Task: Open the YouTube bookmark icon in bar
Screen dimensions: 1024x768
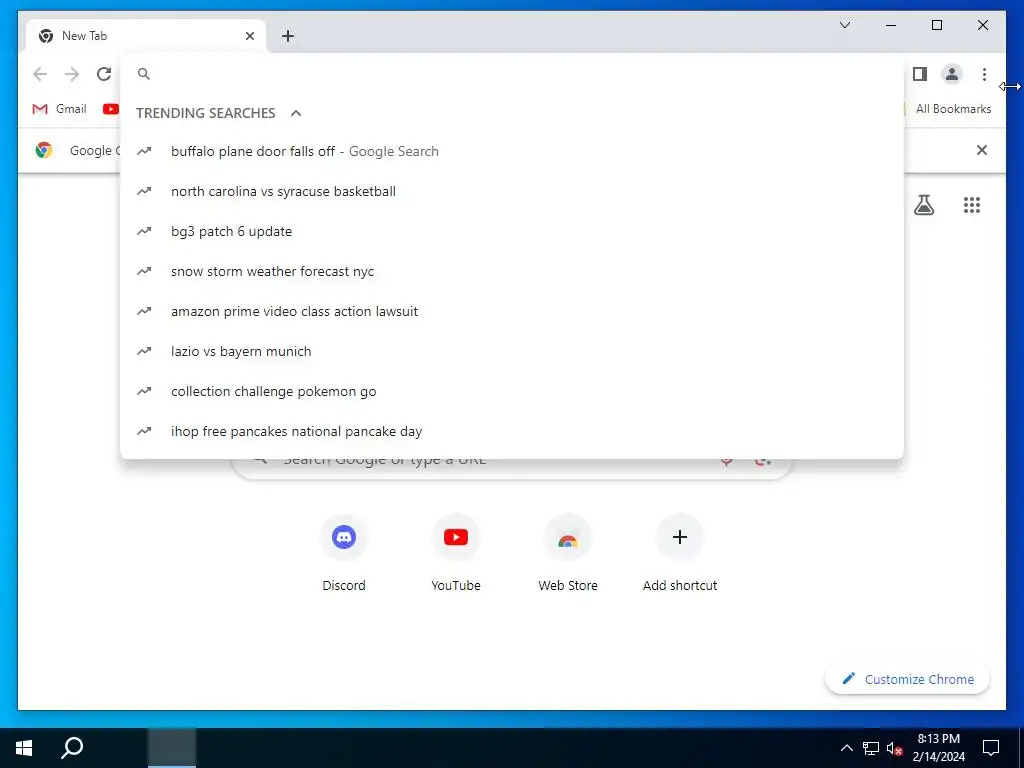Action: 111,109
